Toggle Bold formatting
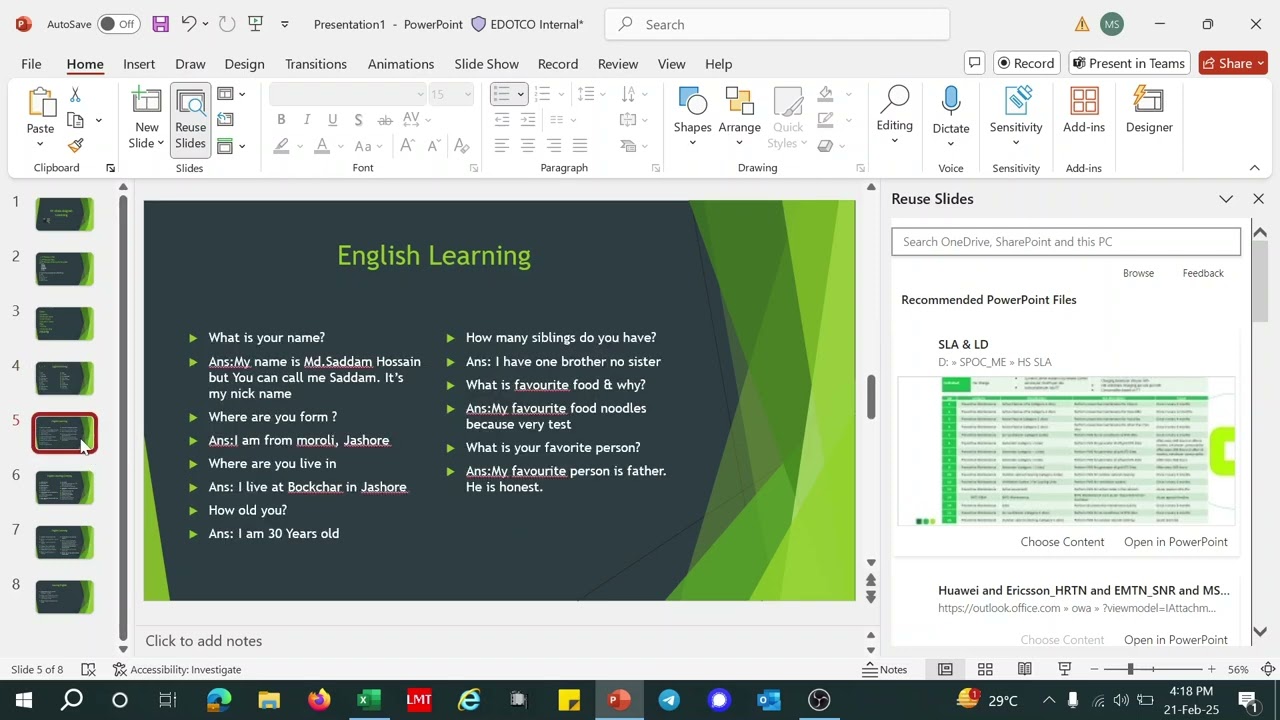The width and height of the screenshot is (1280, 720). (x=281, y=120)
